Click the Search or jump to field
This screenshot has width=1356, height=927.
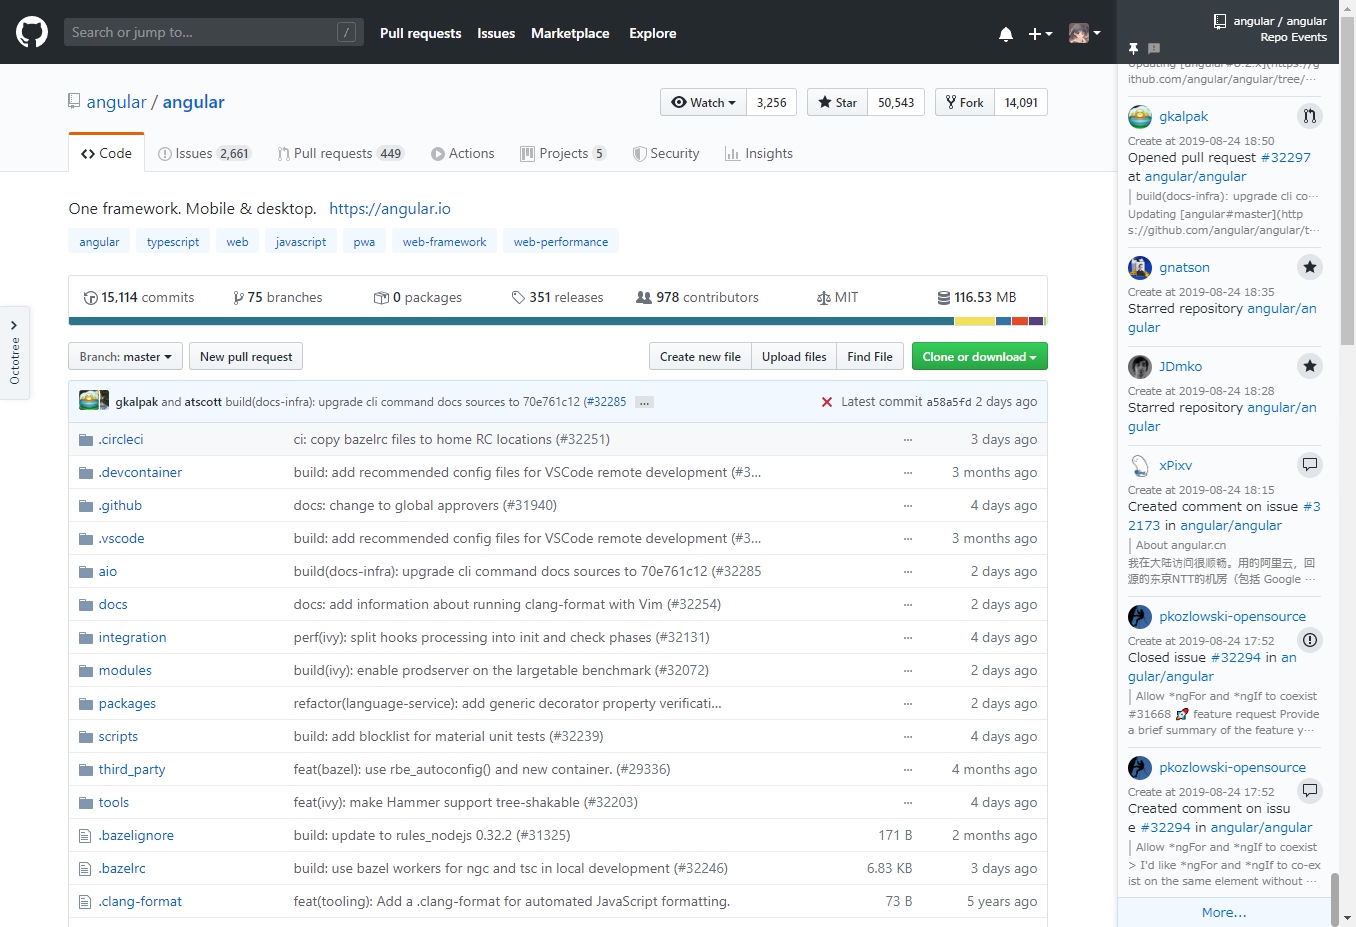click(214, 32)
